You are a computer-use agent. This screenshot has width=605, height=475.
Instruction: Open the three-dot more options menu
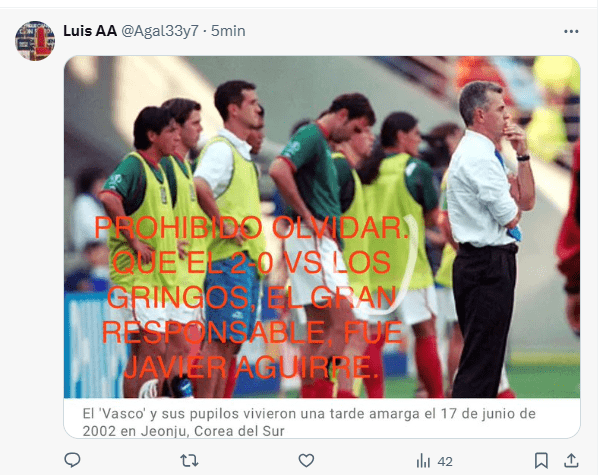(571, 31)
